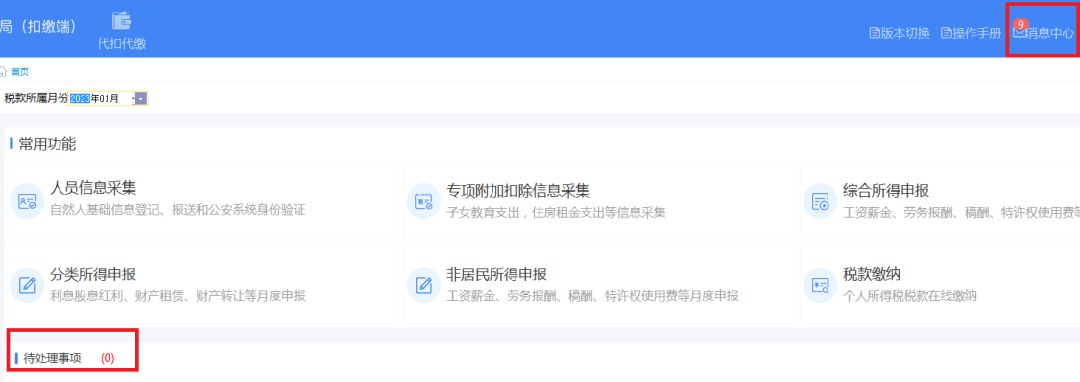Click the 专项附加扣除信息采集 calendar icon
1080x382 pixels.
click(x=424, y=202)
